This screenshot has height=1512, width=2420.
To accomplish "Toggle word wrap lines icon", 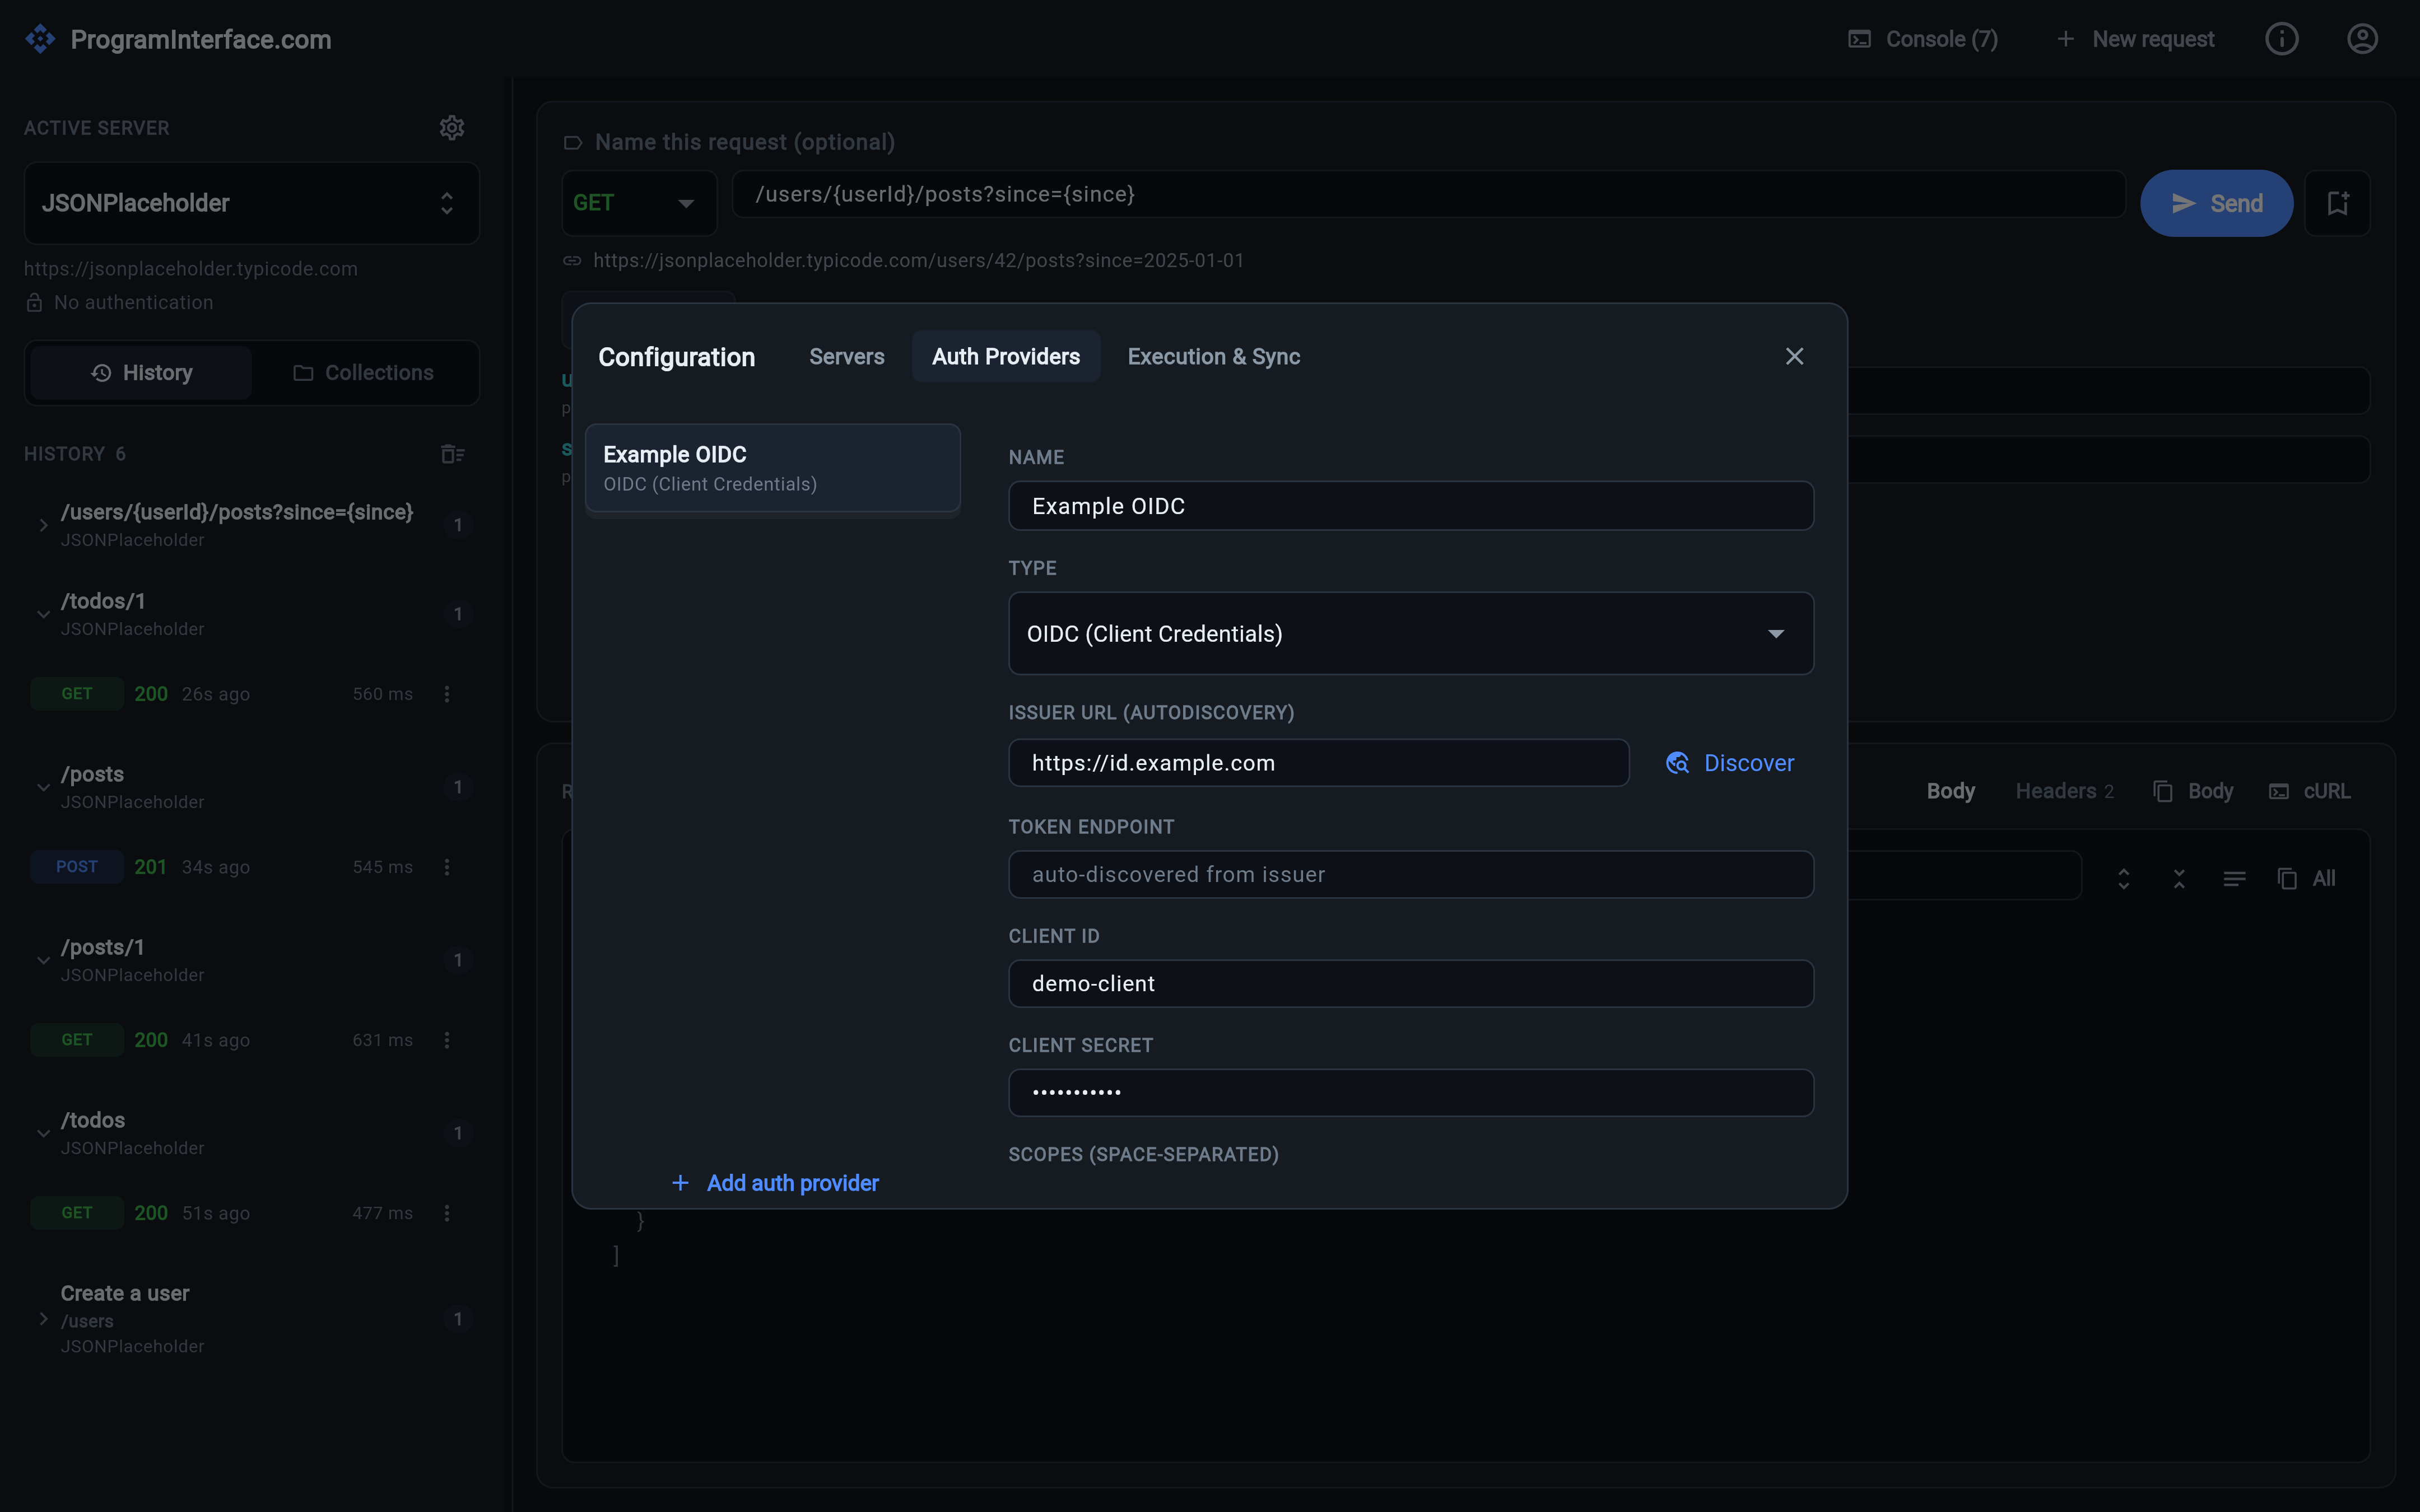I will (2234, 878).
